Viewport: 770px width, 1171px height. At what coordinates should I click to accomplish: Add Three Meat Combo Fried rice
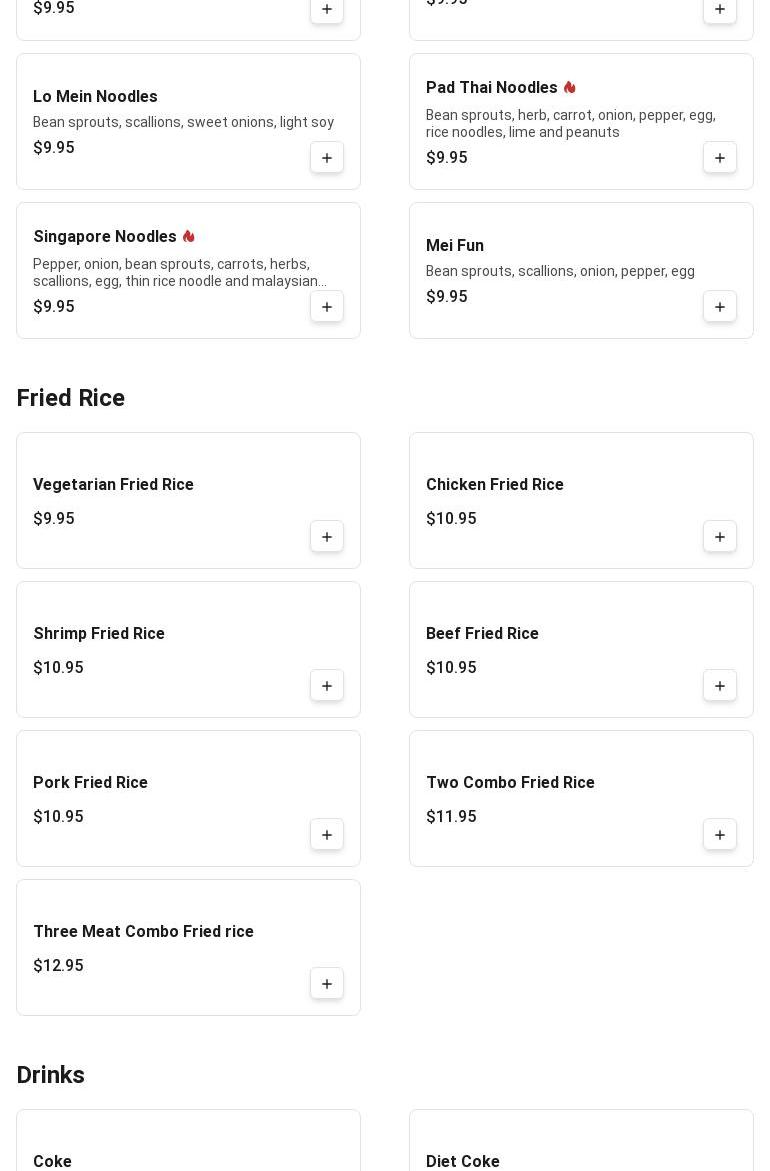(x=327, y=984)
